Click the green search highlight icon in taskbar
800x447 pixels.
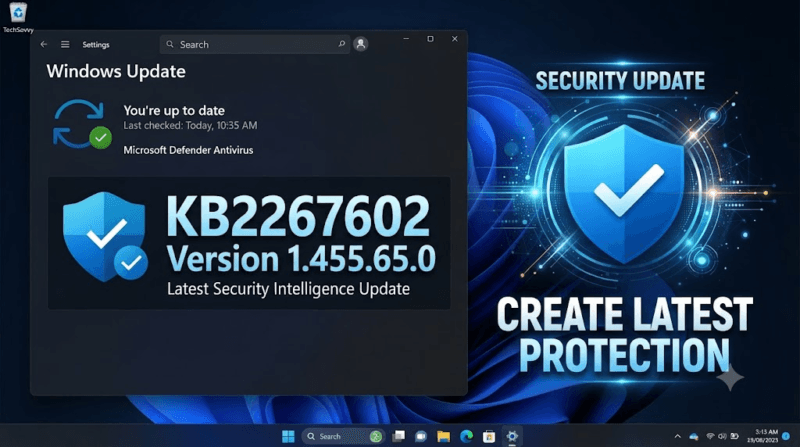(376, 436)
